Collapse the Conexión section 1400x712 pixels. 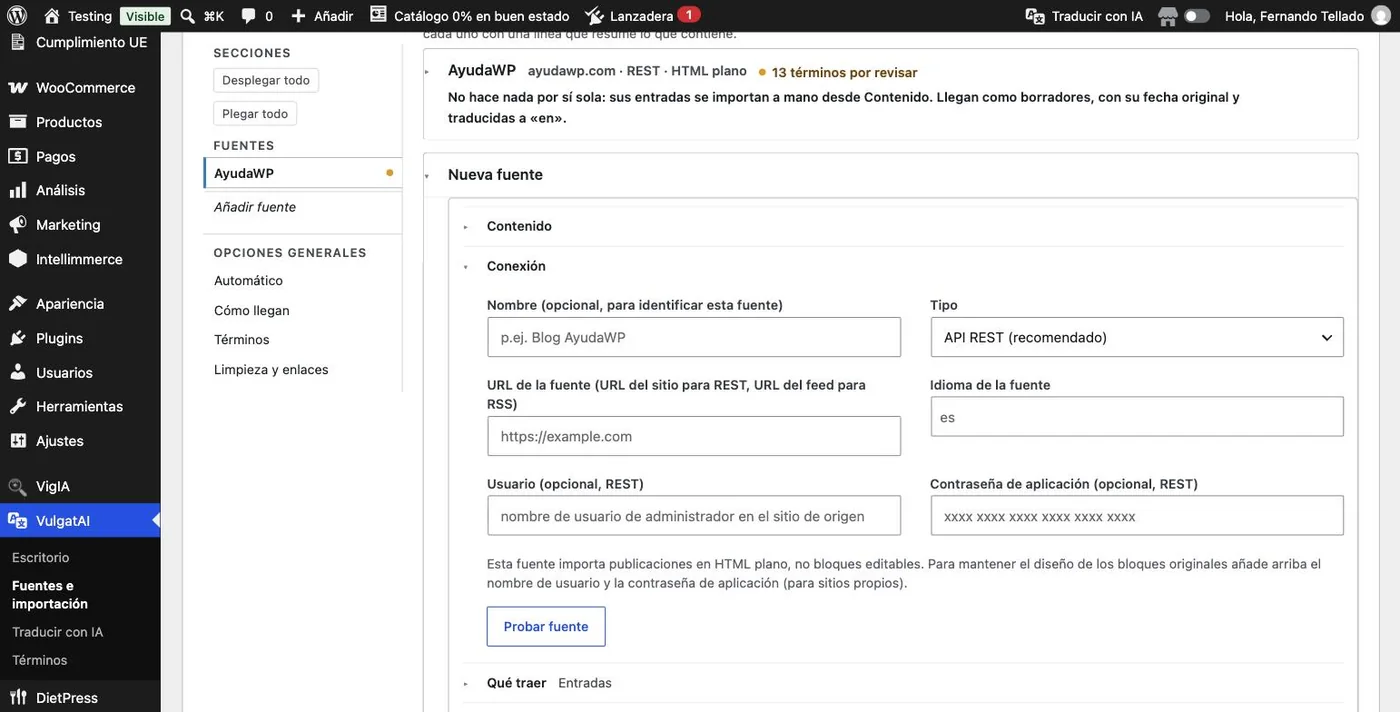516,266
